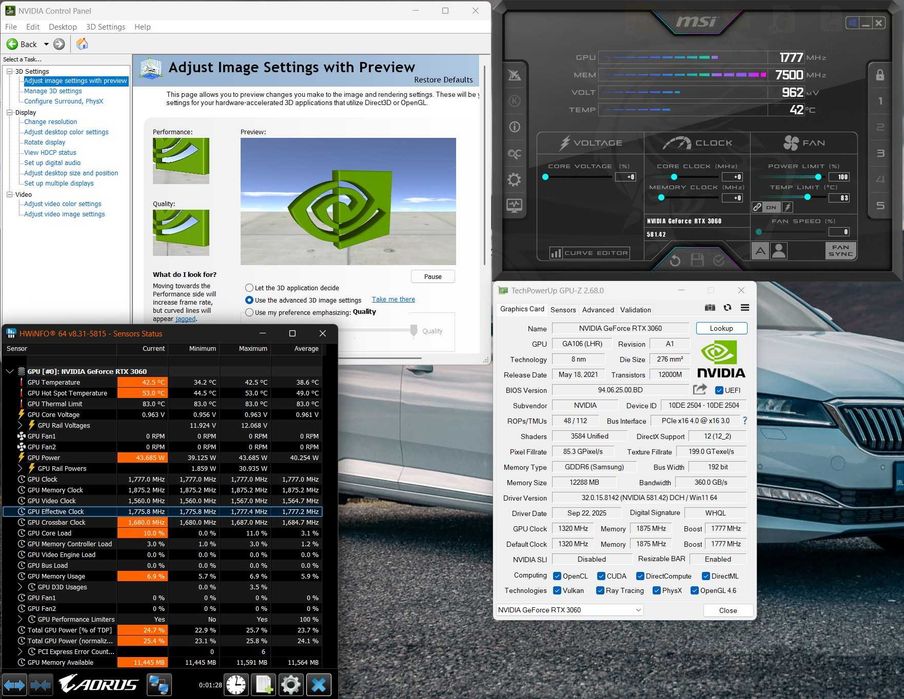904x699 pixels.
Task: Click HWiNFO expand columns arrows icon
Action: coord(14,685)
